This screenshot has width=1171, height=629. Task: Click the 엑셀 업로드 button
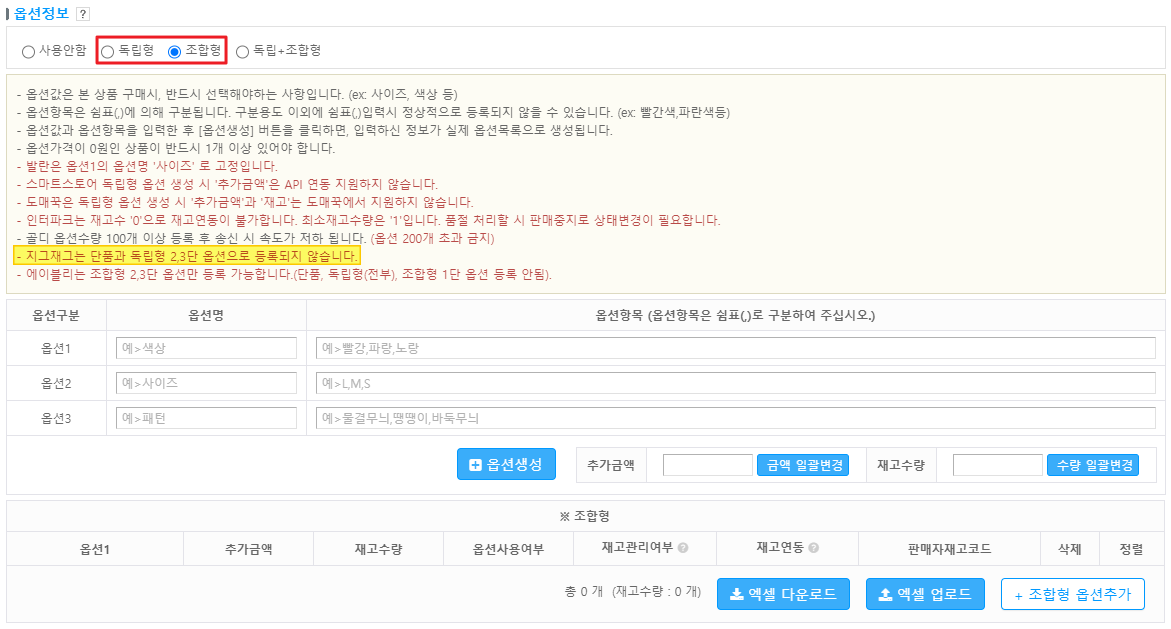coord(925,594)
